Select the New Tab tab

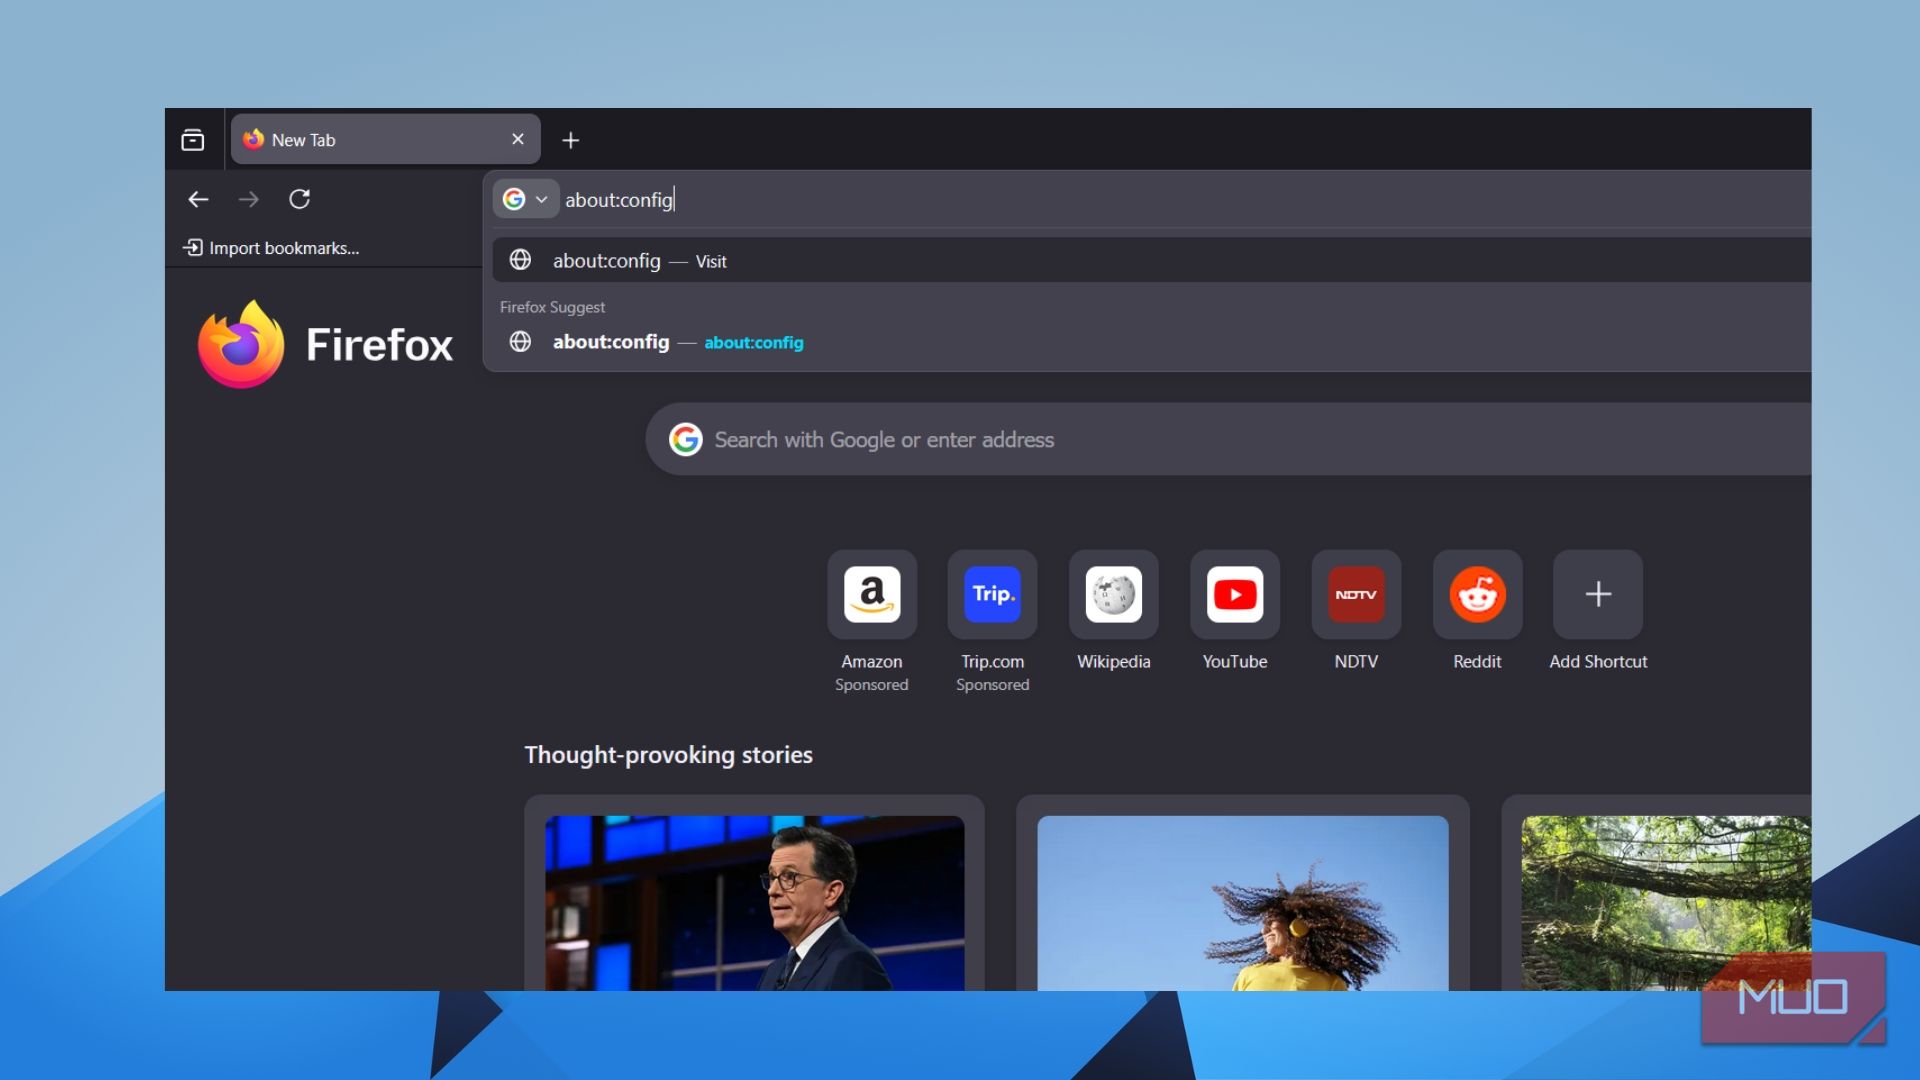385,139
